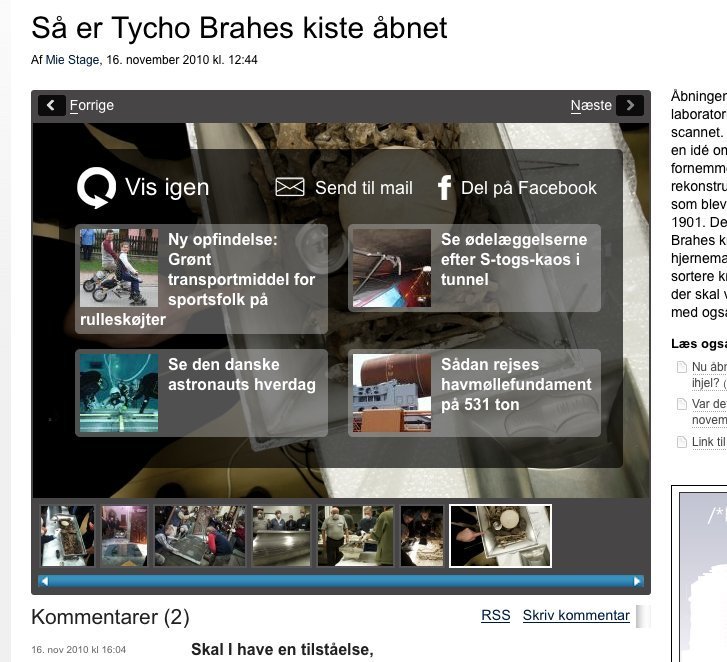Open the S-togs-kaos tunnel story thumbnail
This screenshot has width=727, height=662.
(391, 267)
